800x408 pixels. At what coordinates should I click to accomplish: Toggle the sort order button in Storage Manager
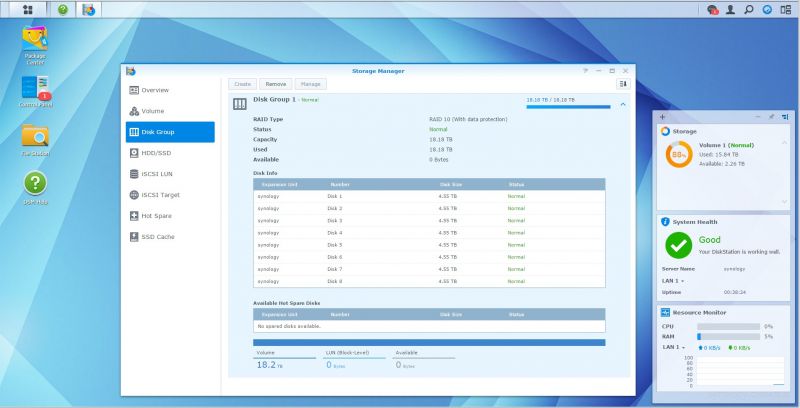[623, 84]
